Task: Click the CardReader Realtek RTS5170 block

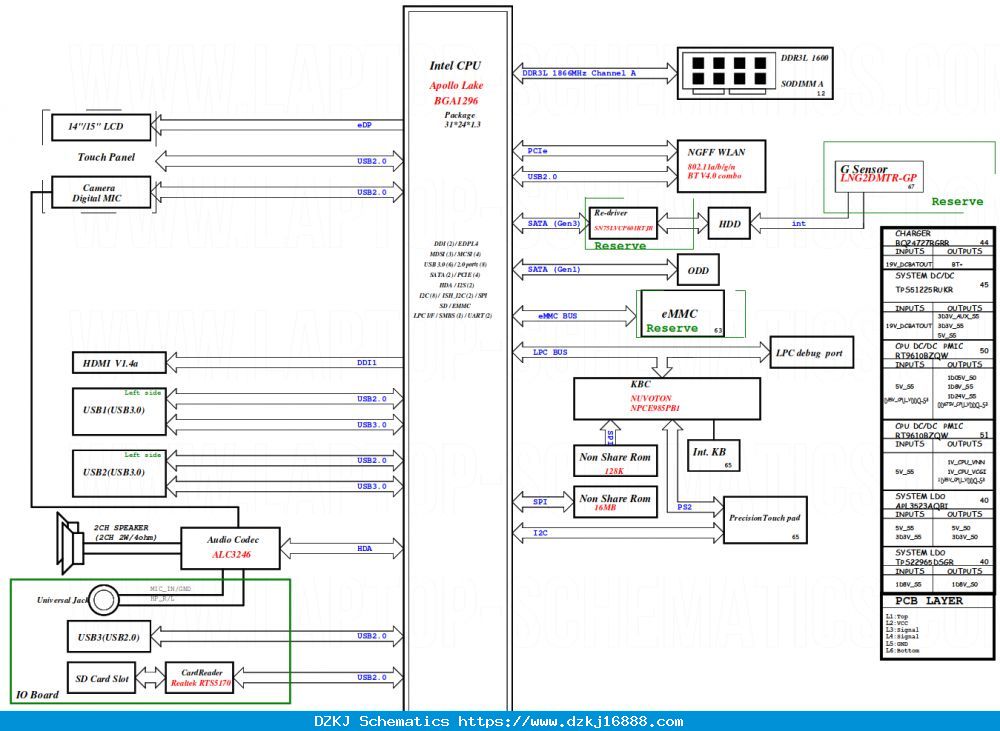Action: [x=200, y=678]
